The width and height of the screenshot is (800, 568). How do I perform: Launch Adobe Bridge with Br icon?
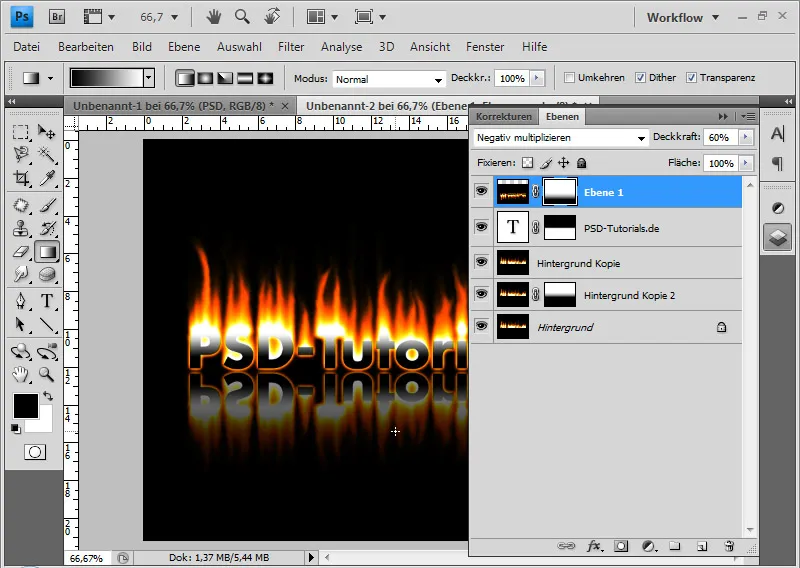click(57, 17)
